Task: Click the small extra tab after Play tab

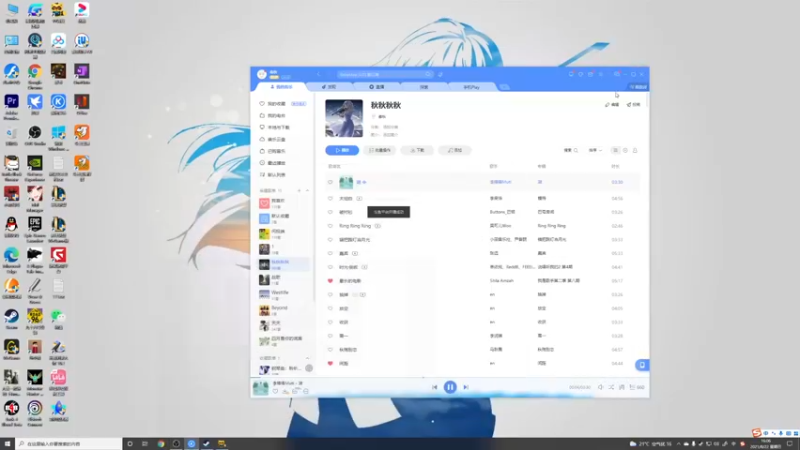Action: tap(505, 87)
